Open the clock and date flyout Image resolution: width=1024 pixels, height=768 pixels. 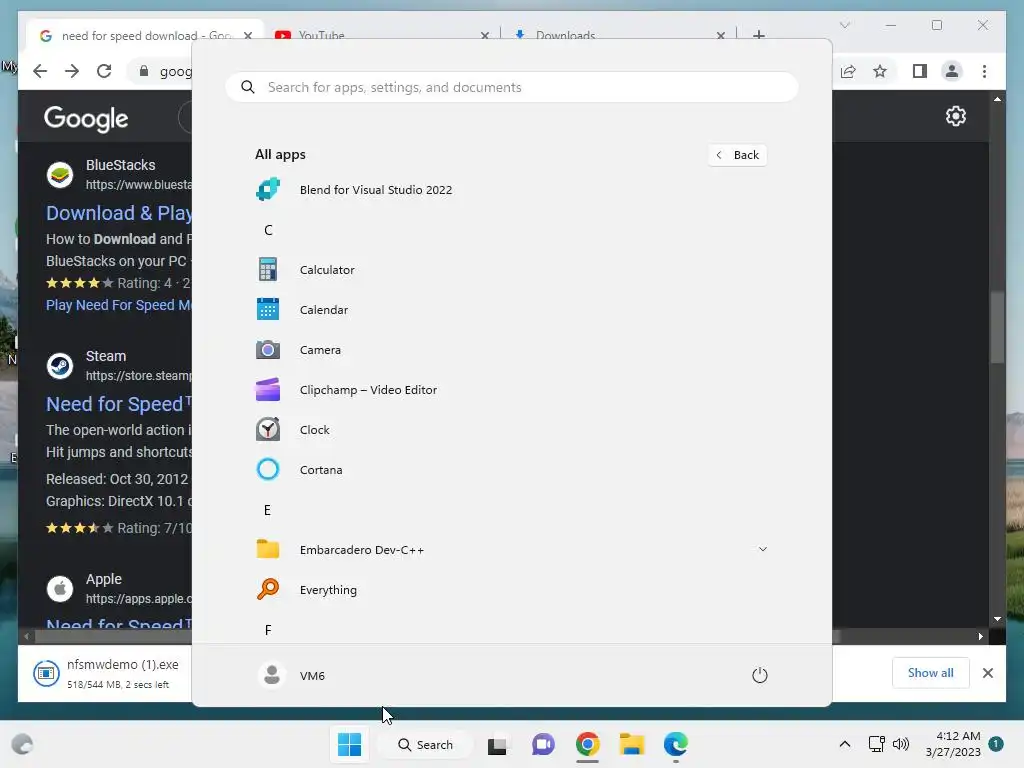[x=953, y=744]
